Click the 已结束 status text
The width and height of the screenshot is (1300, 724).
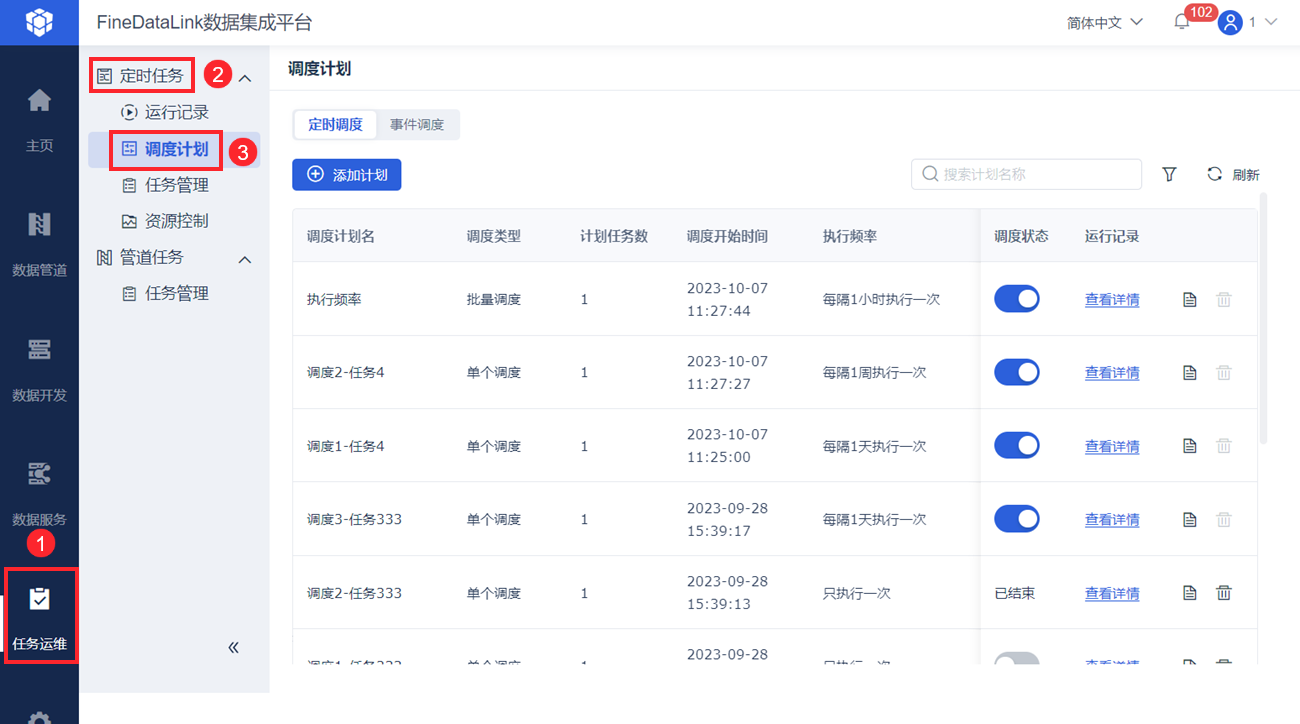pyautogui.click(x=1014, y=593)
